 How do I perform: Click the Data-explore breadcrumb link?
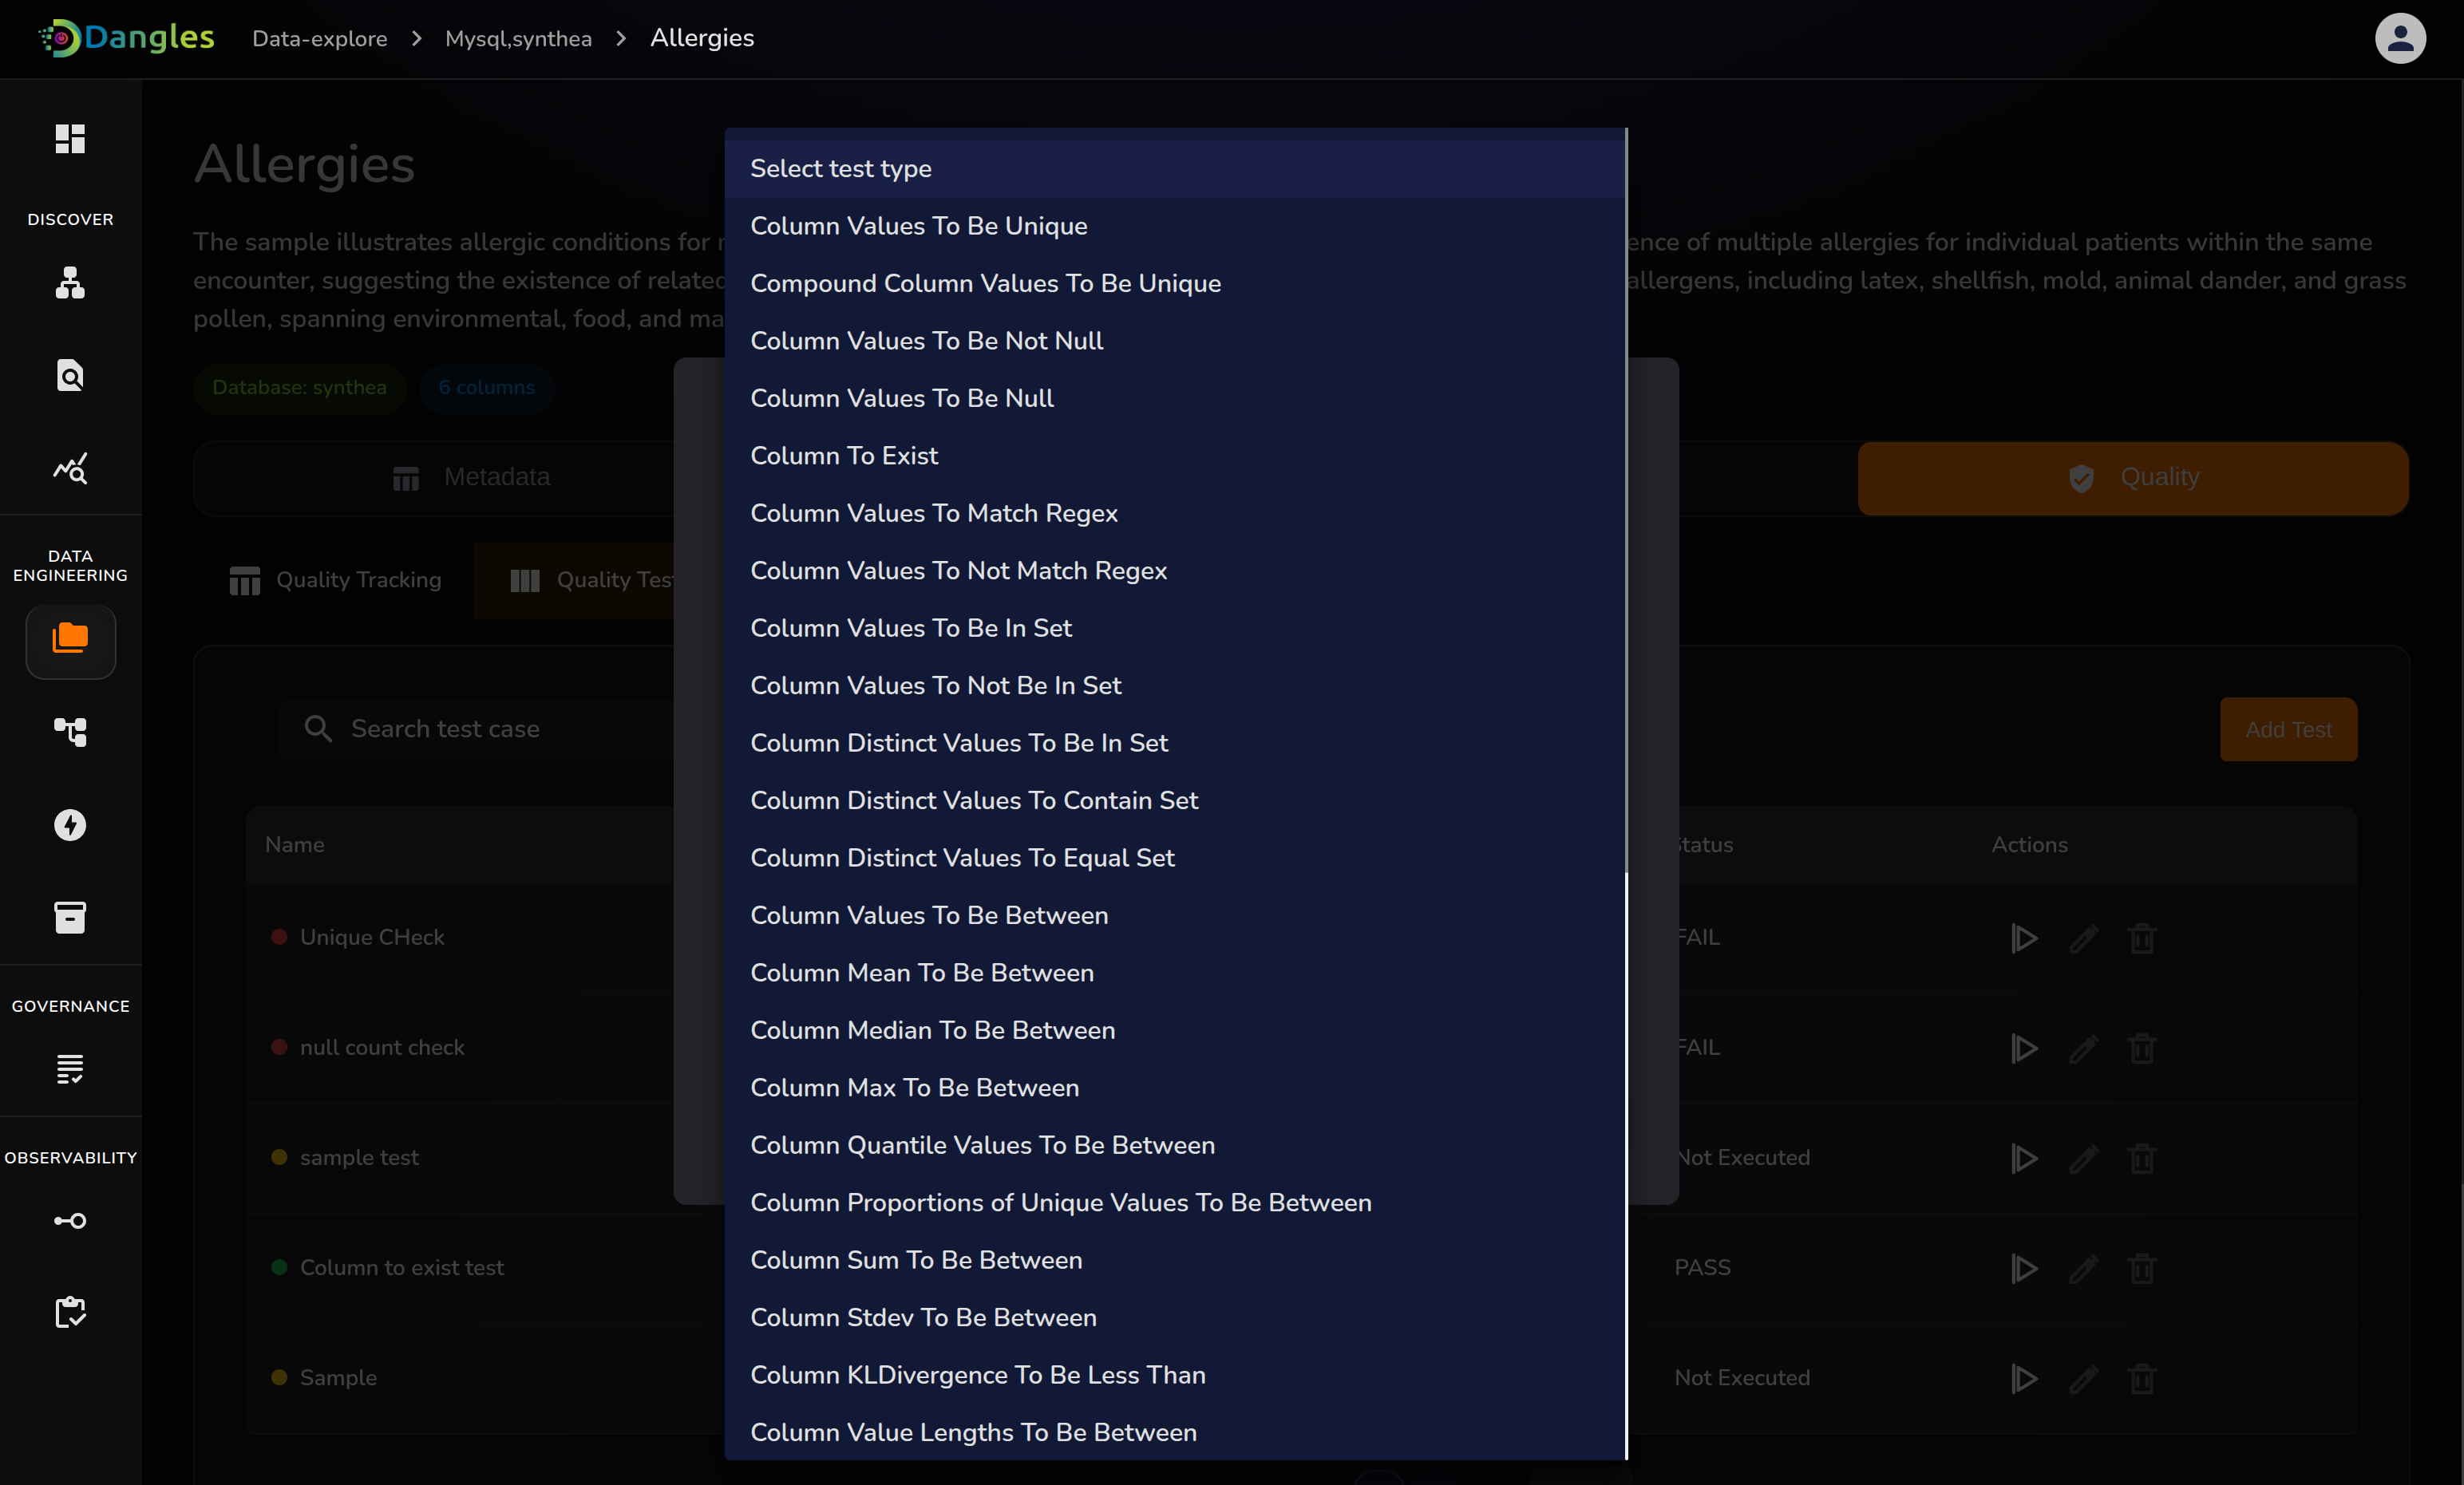[x=319, y=39]
